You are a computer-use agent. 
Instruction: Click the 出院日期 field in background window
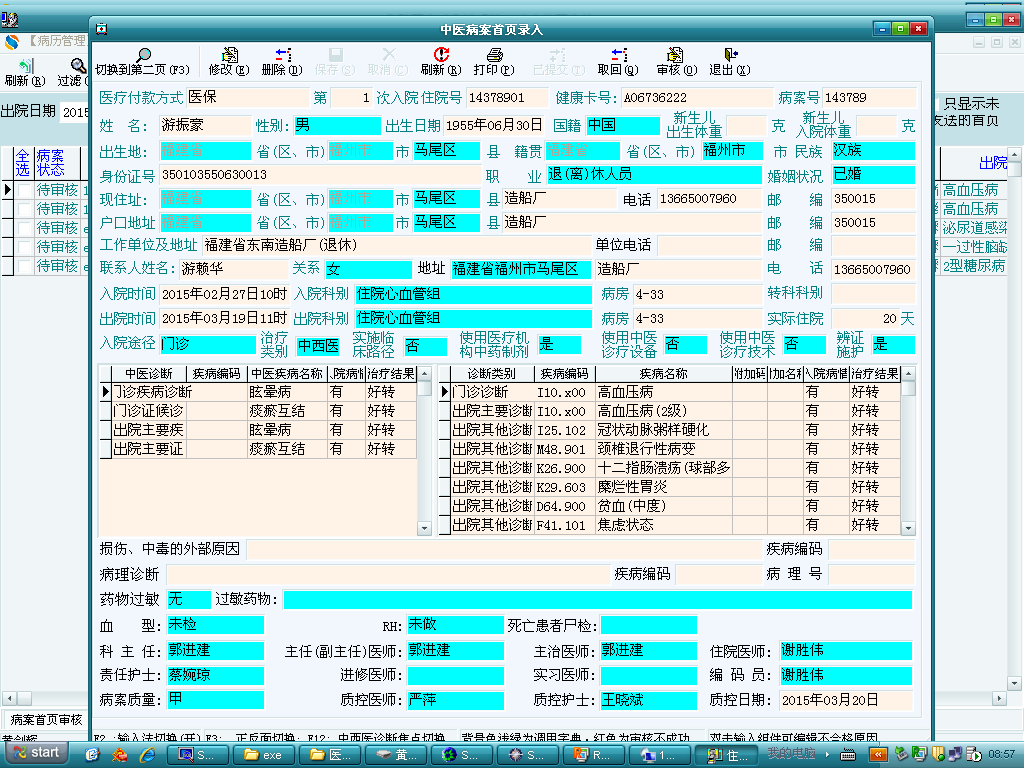(75, 112)
